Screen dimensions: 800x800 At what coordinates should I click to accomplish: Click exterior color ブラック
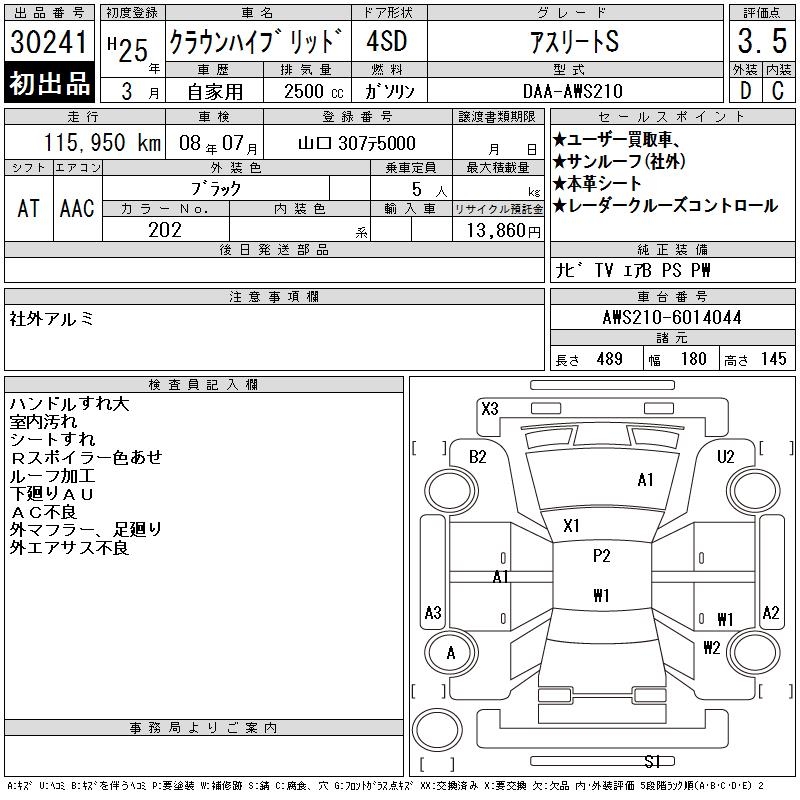pyautogui.click(x=216, y=189)
